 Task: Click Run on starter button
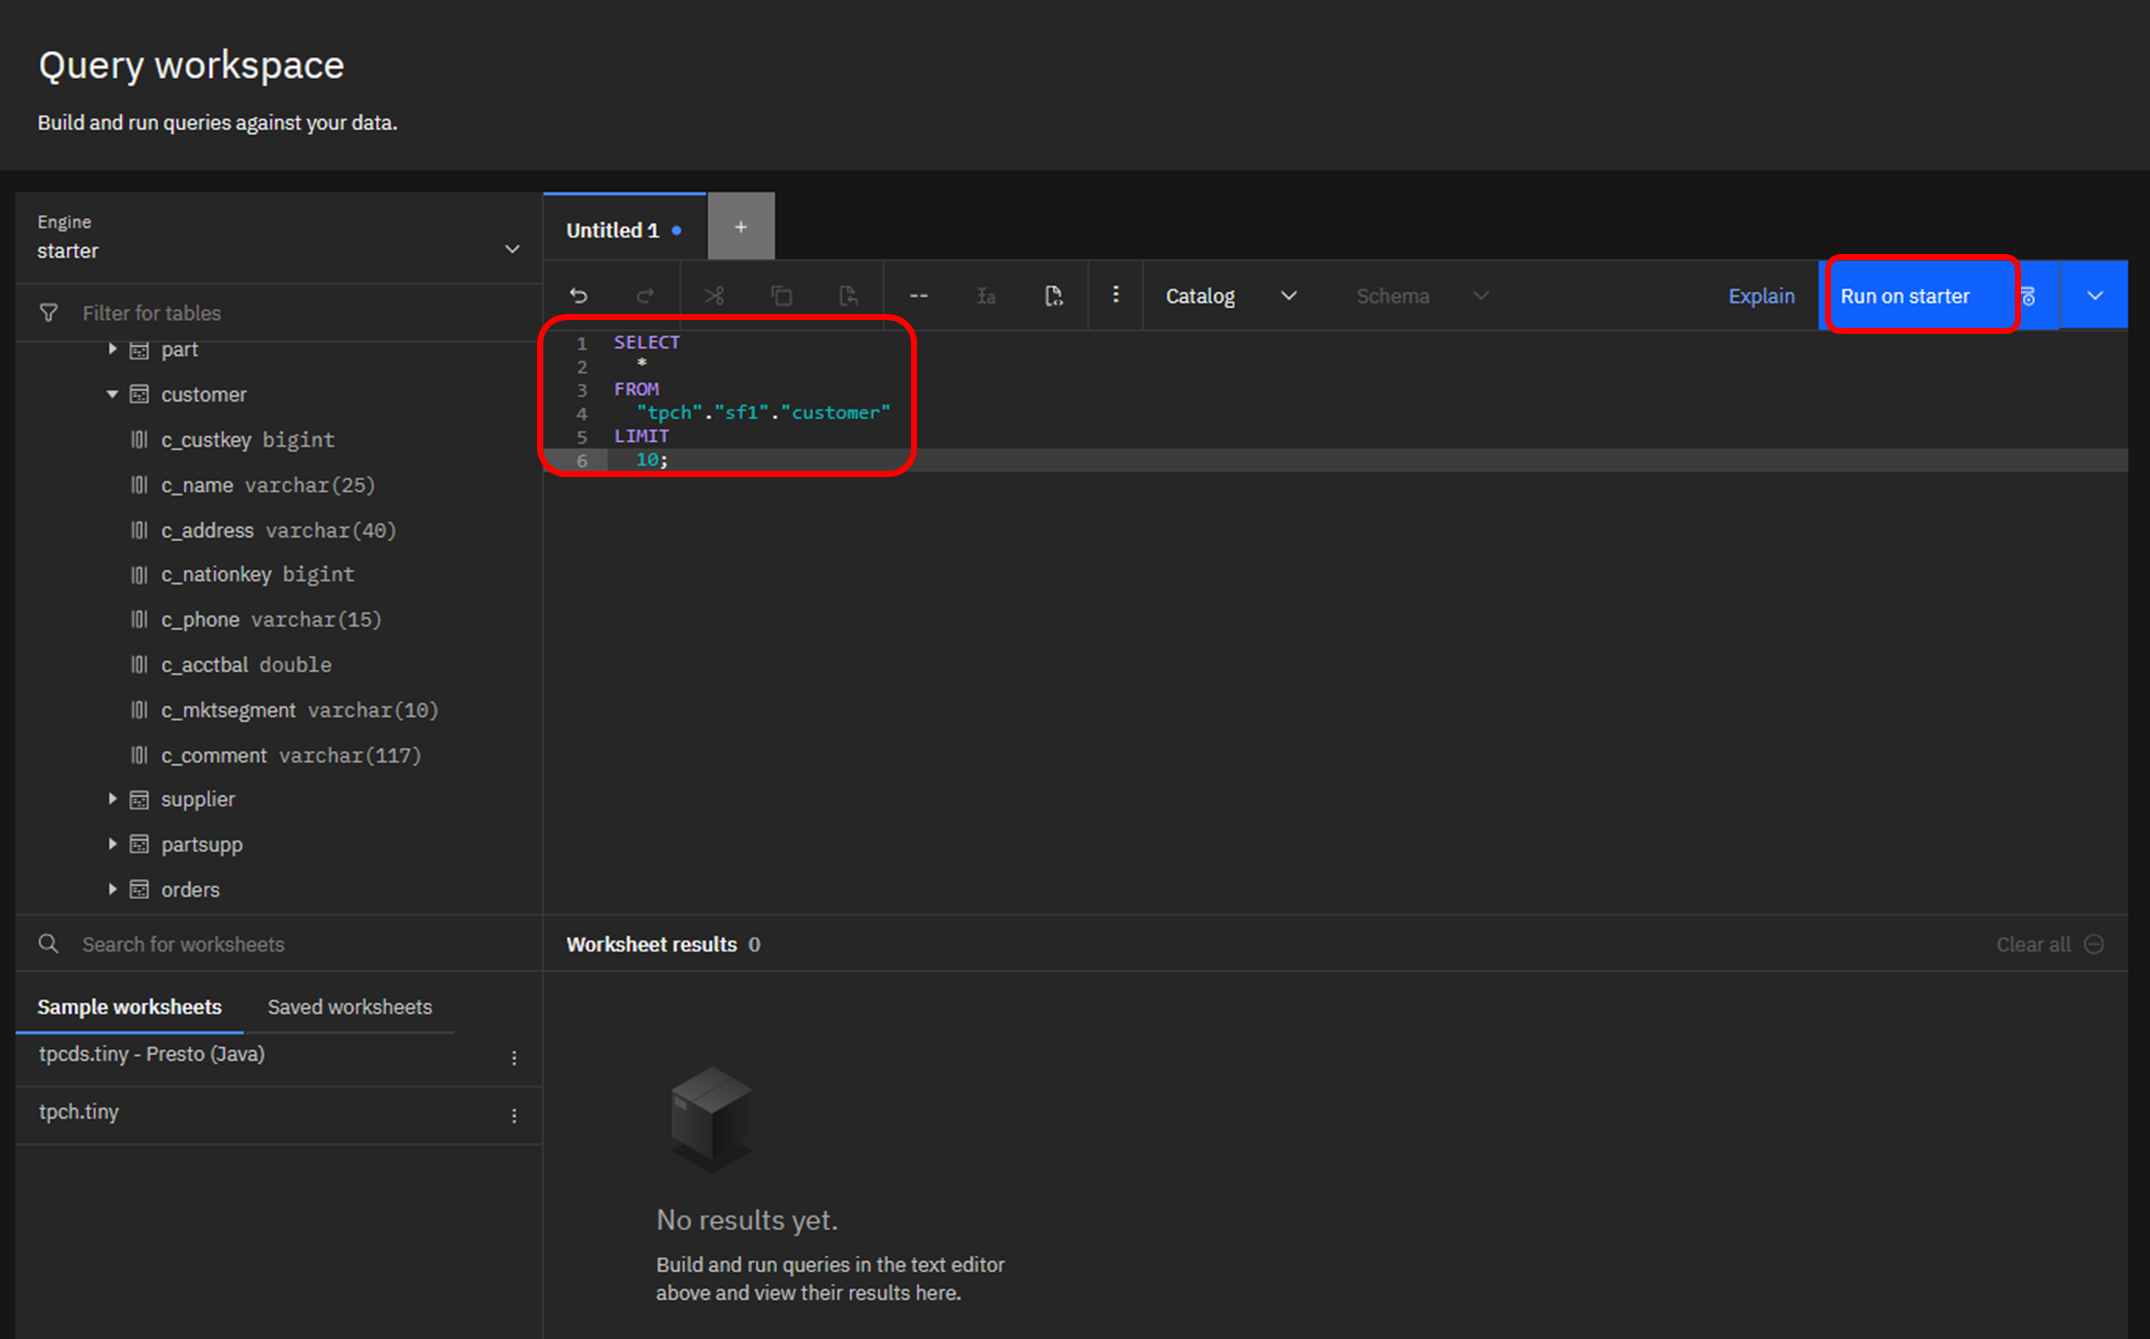[x=1904, y=296]
